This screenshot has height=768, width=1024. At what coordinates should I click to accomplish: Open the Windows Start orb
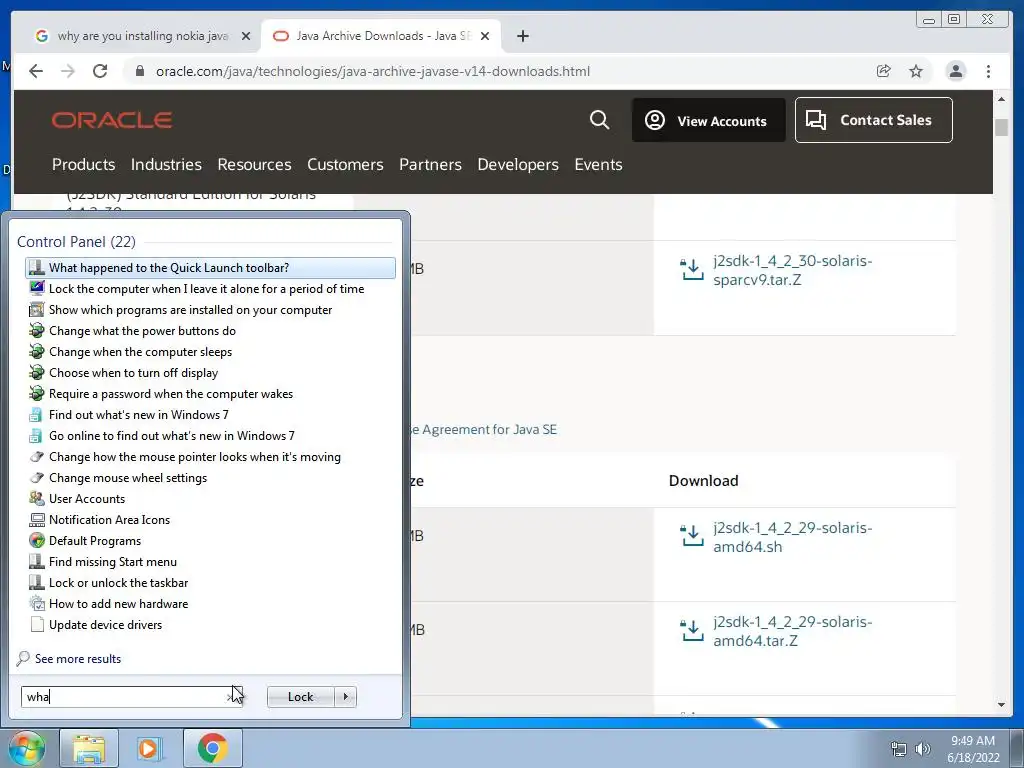click(27, 748)
